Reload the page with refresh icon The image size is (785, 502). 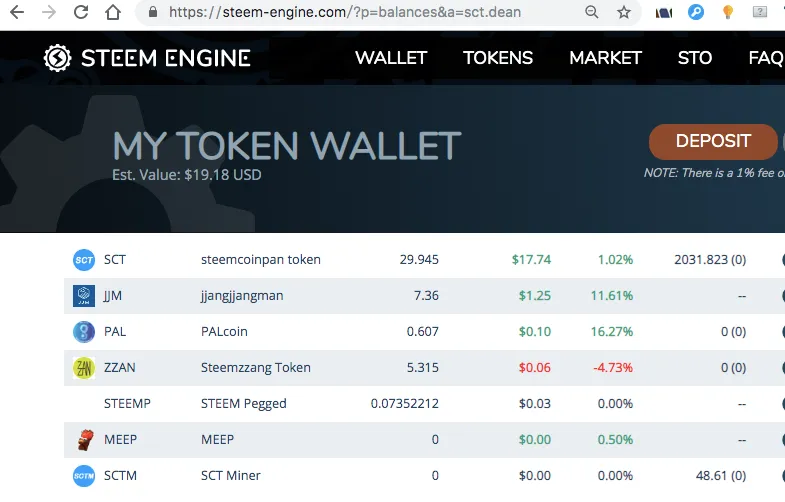pyautogui.click(x=81, y=12)
